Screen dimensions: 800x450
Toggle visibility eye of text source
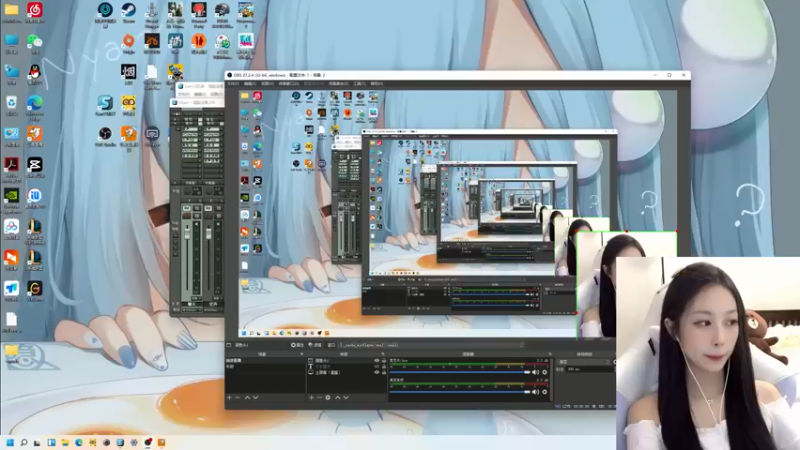377,366
